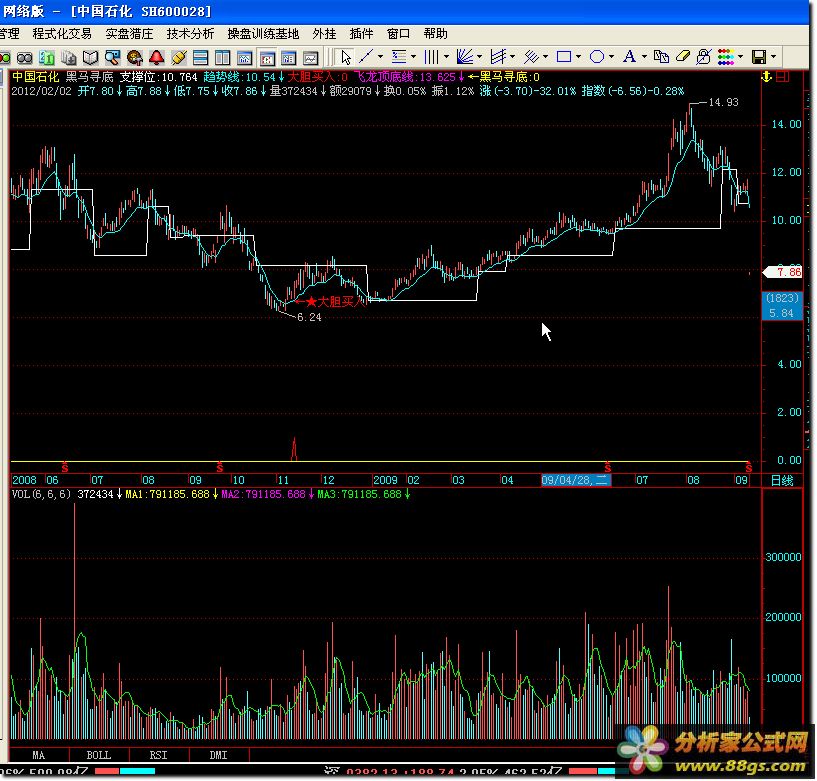Open the 实盘猎庄 menu

(x=129, y=34)
